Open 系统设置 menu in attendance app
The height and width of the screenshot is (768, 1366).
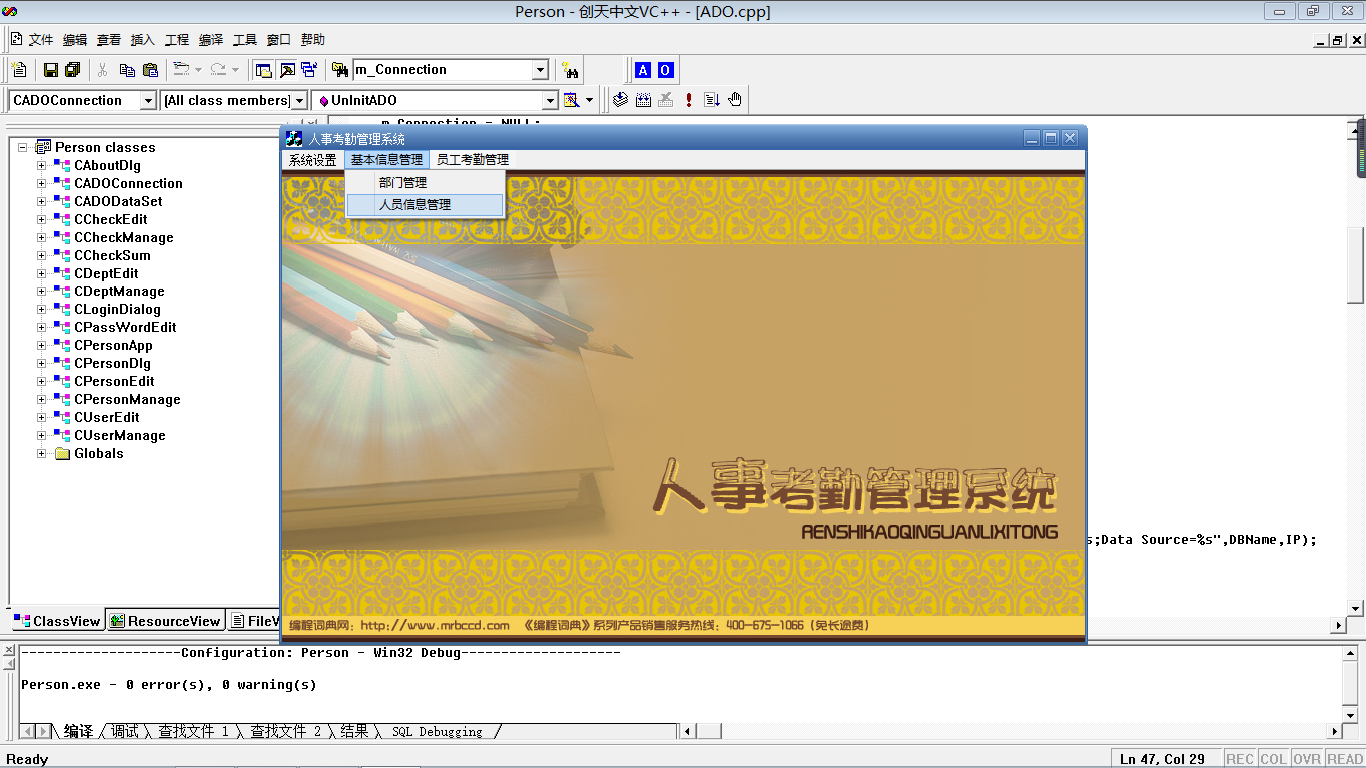point(313,160)
